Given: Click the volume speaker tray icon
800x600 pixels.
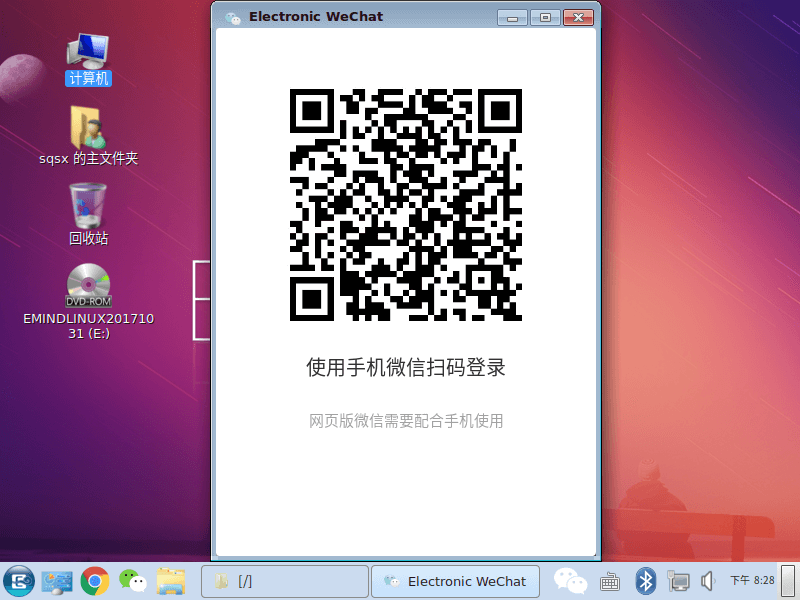Looking at the screenshot, I should 708,581.
